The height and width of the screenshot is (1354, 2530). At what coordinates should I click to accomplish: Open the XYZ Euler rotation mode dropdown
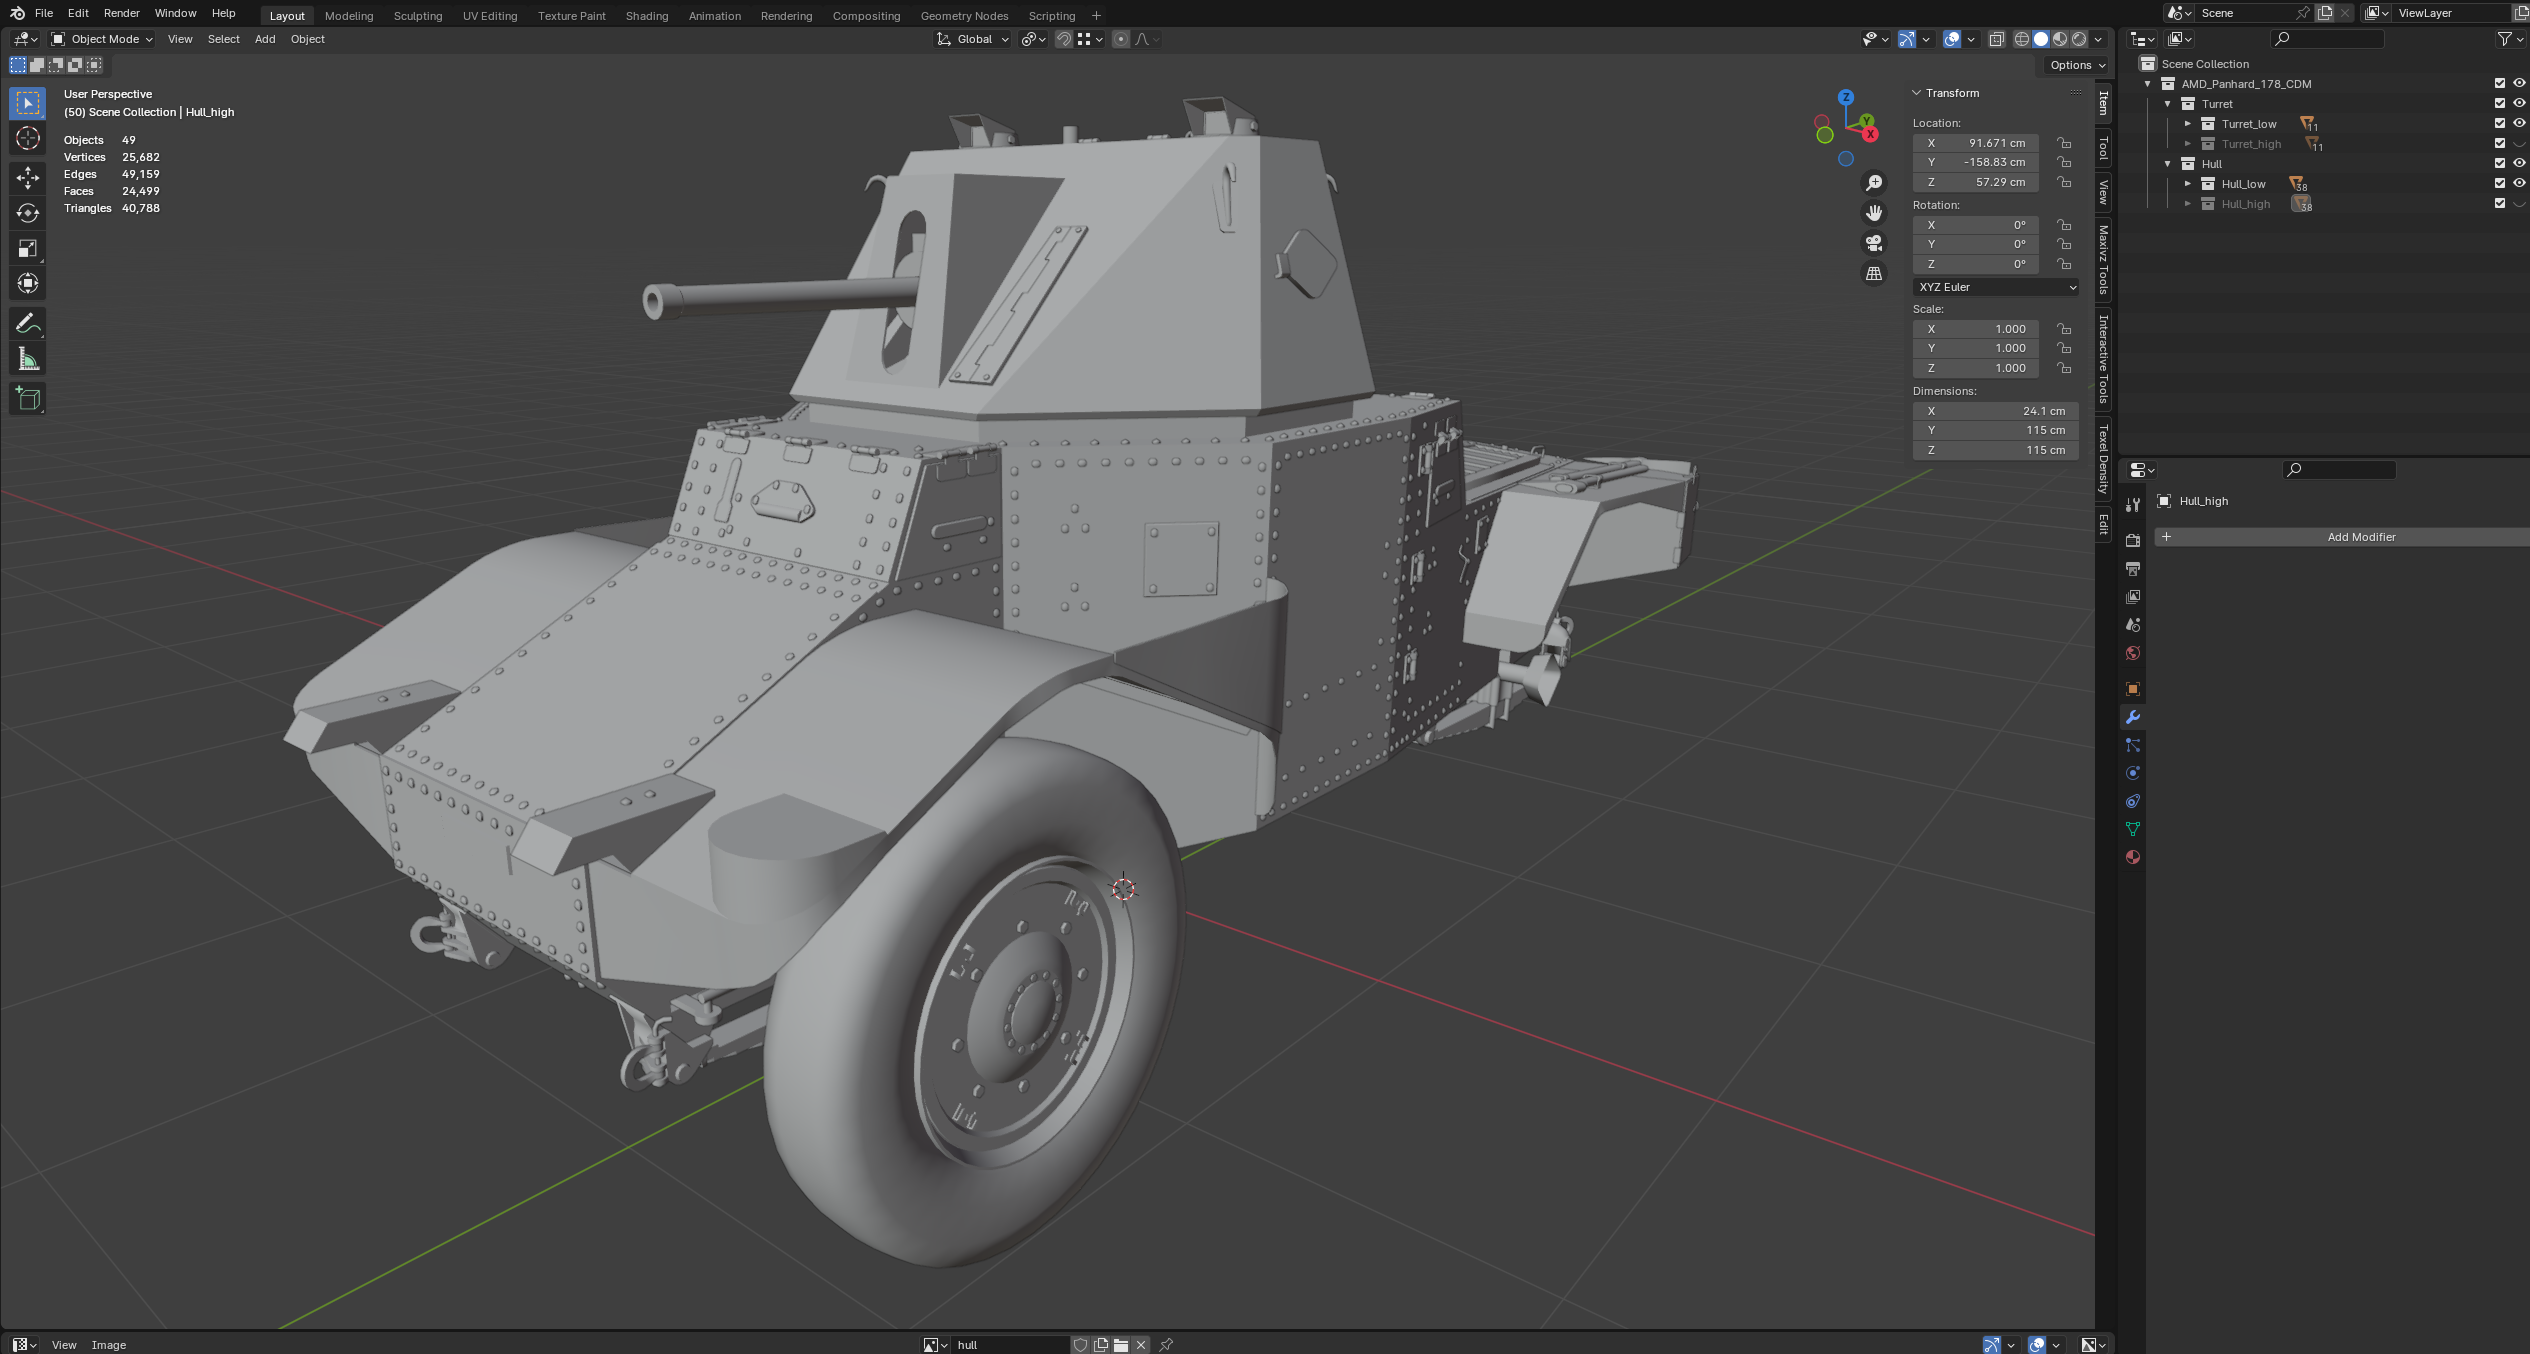(x=1996, y=287)
